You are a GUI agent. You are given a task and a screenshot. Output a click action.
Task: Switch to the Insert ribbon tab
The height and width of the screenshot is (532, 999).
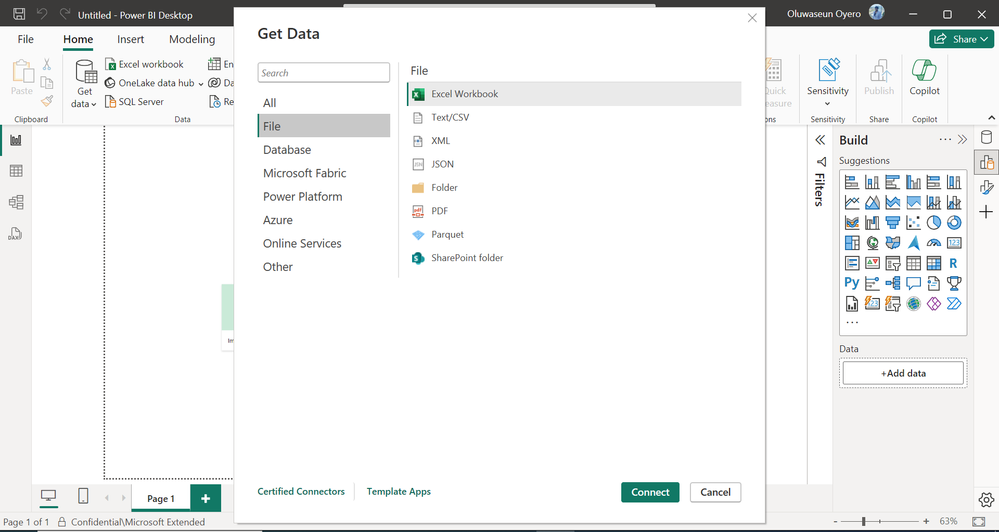(x=131, y=39)
